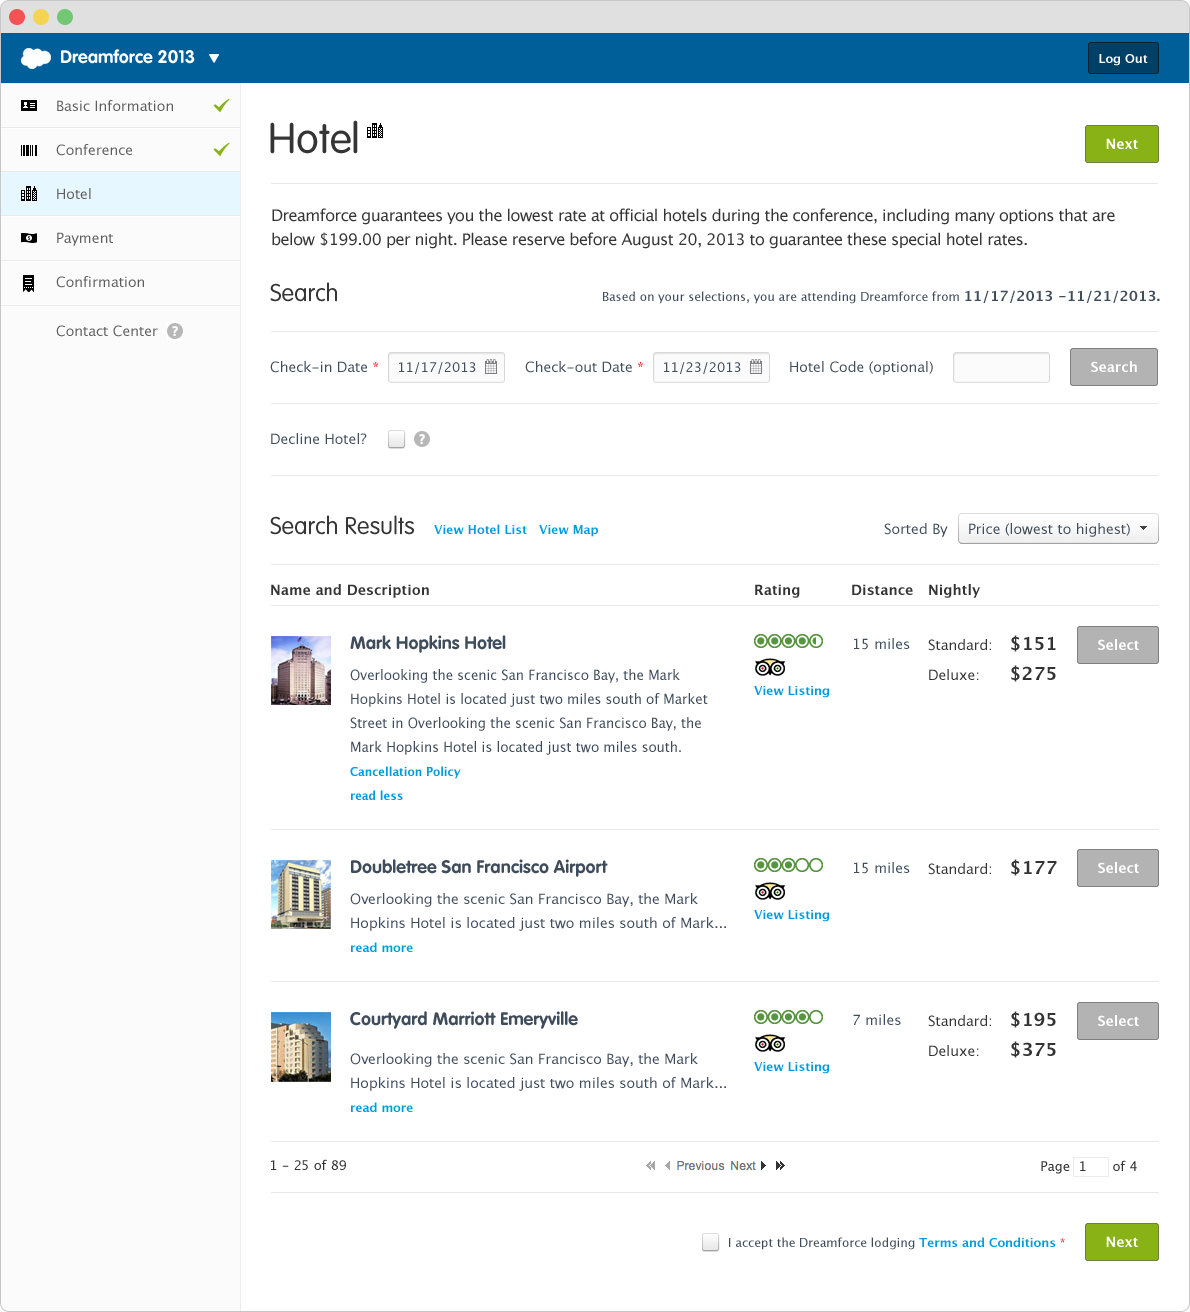Click the top Next button
This screenshot has width=1190, height=1312.
1122,144
